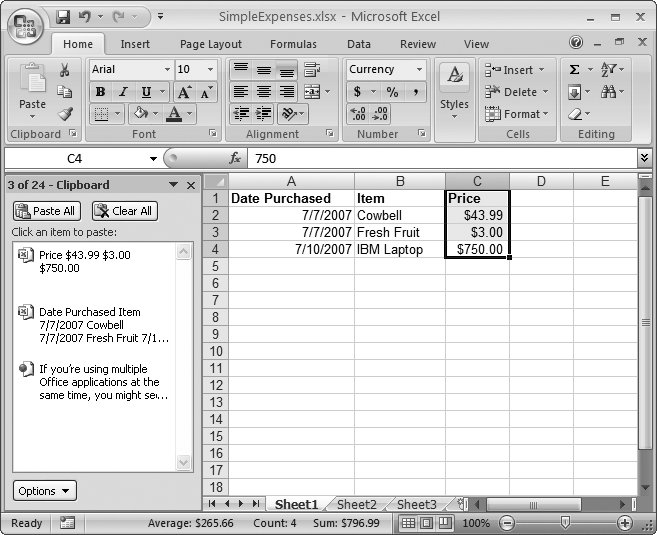The width and height of the screenshot is (657, 535).
Task: Click the Fill down arrow icon
Action: pos(574,92)
